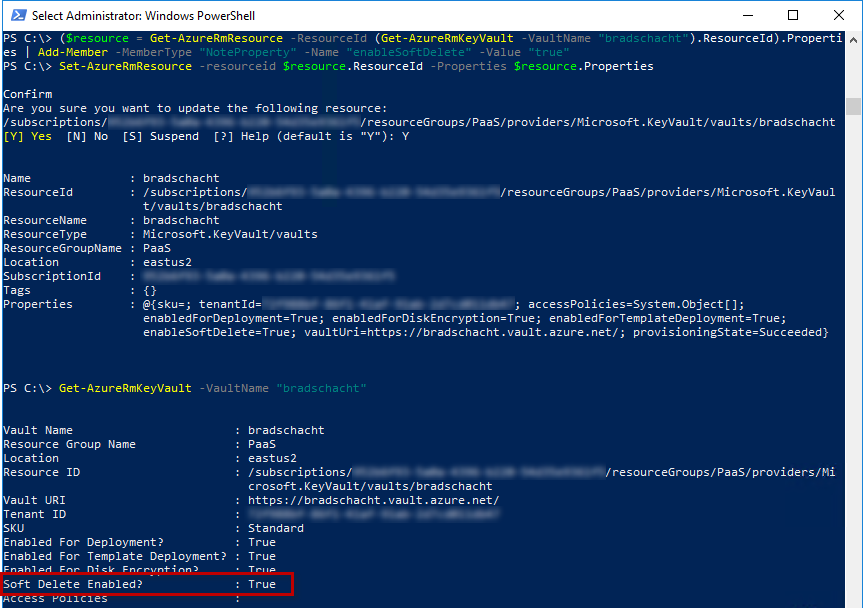Click the scrollbar up arrow
863x608 pixels.
pyautogui.click(x=853, y=40)
